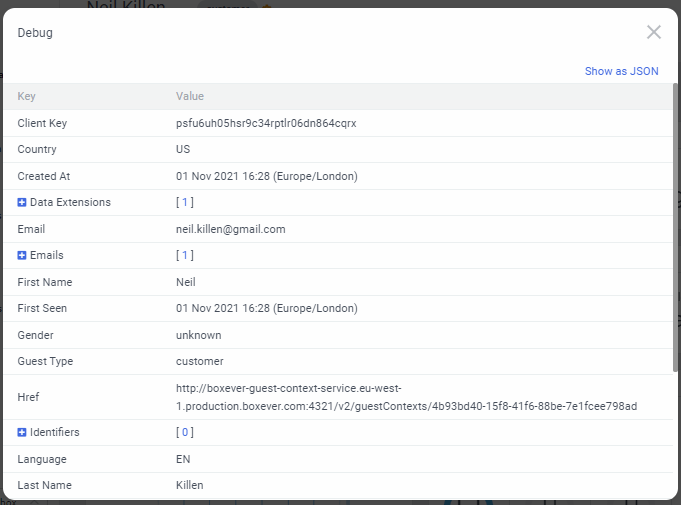The image size is (681, 505).
Task: Select the Client Key value text
Action: point(266,124)
